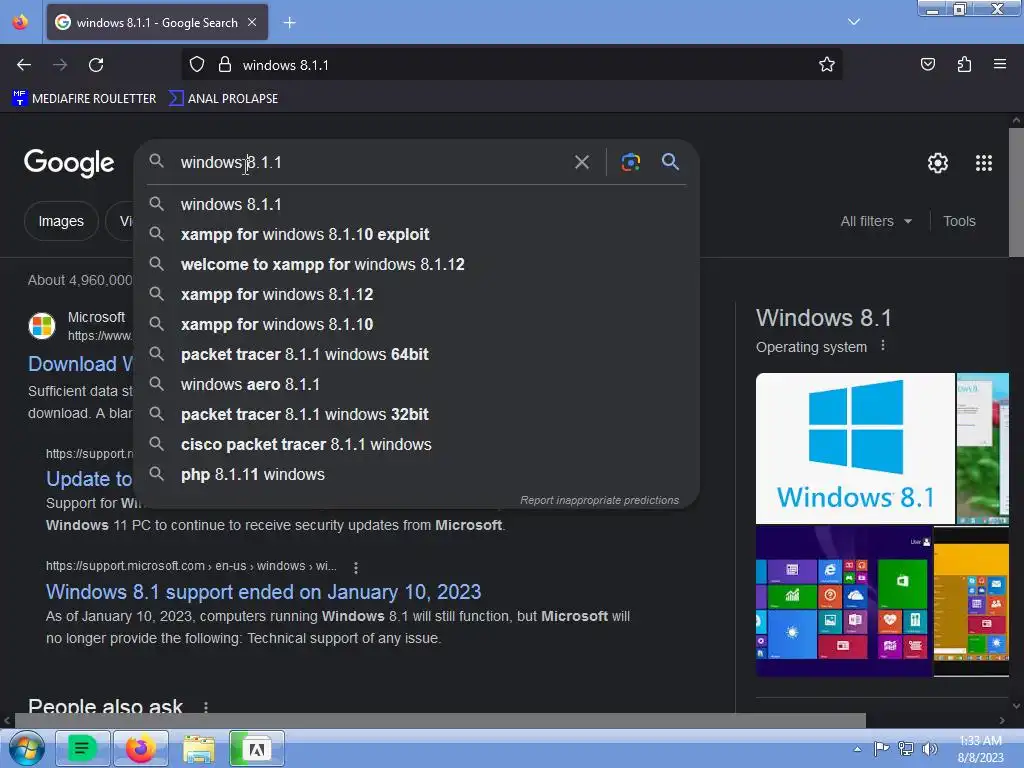Screen dimensions: 1024x768
Task: Open People also ask options menu
Action: click(206, 707)
